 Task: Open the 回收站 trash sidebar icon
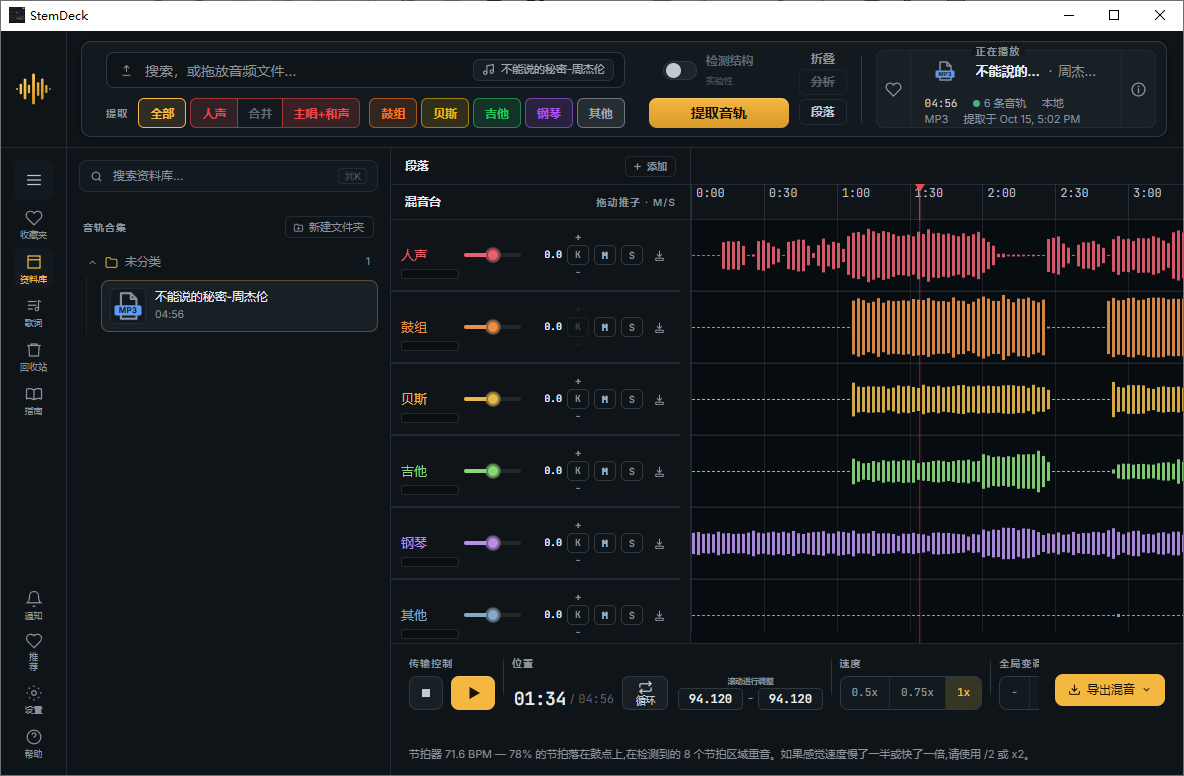pos(33,357)
